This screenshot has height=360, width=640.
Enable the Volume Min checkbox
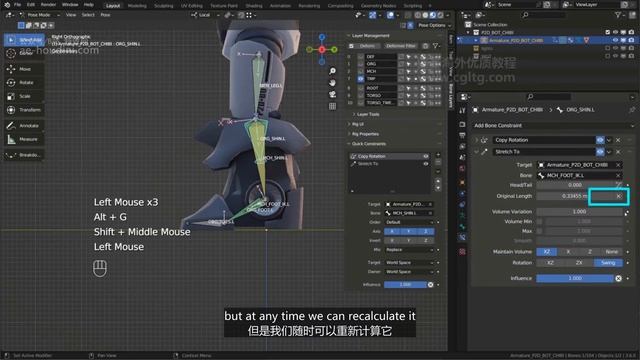540,222
